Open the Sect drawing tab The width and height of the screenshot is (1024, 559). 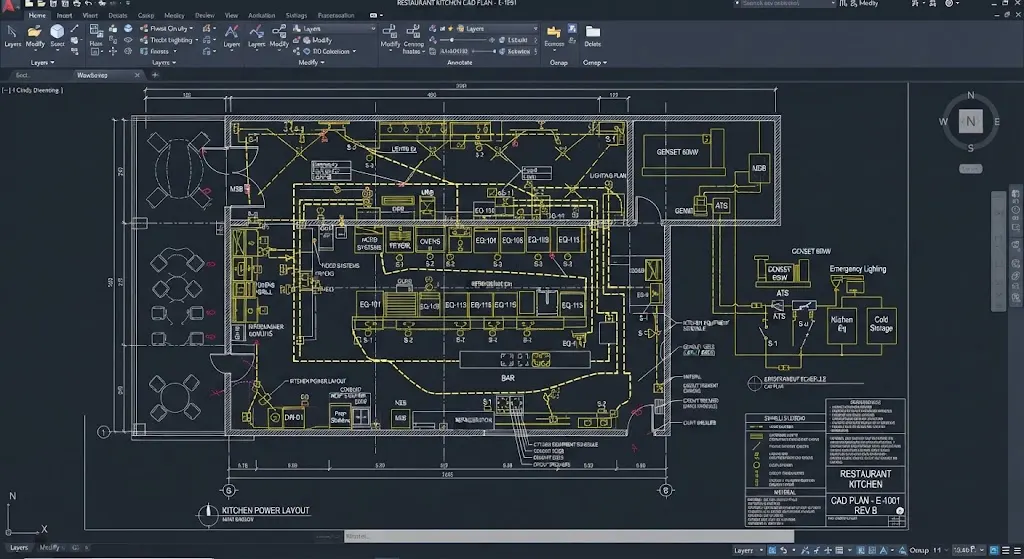coord(24,75)
